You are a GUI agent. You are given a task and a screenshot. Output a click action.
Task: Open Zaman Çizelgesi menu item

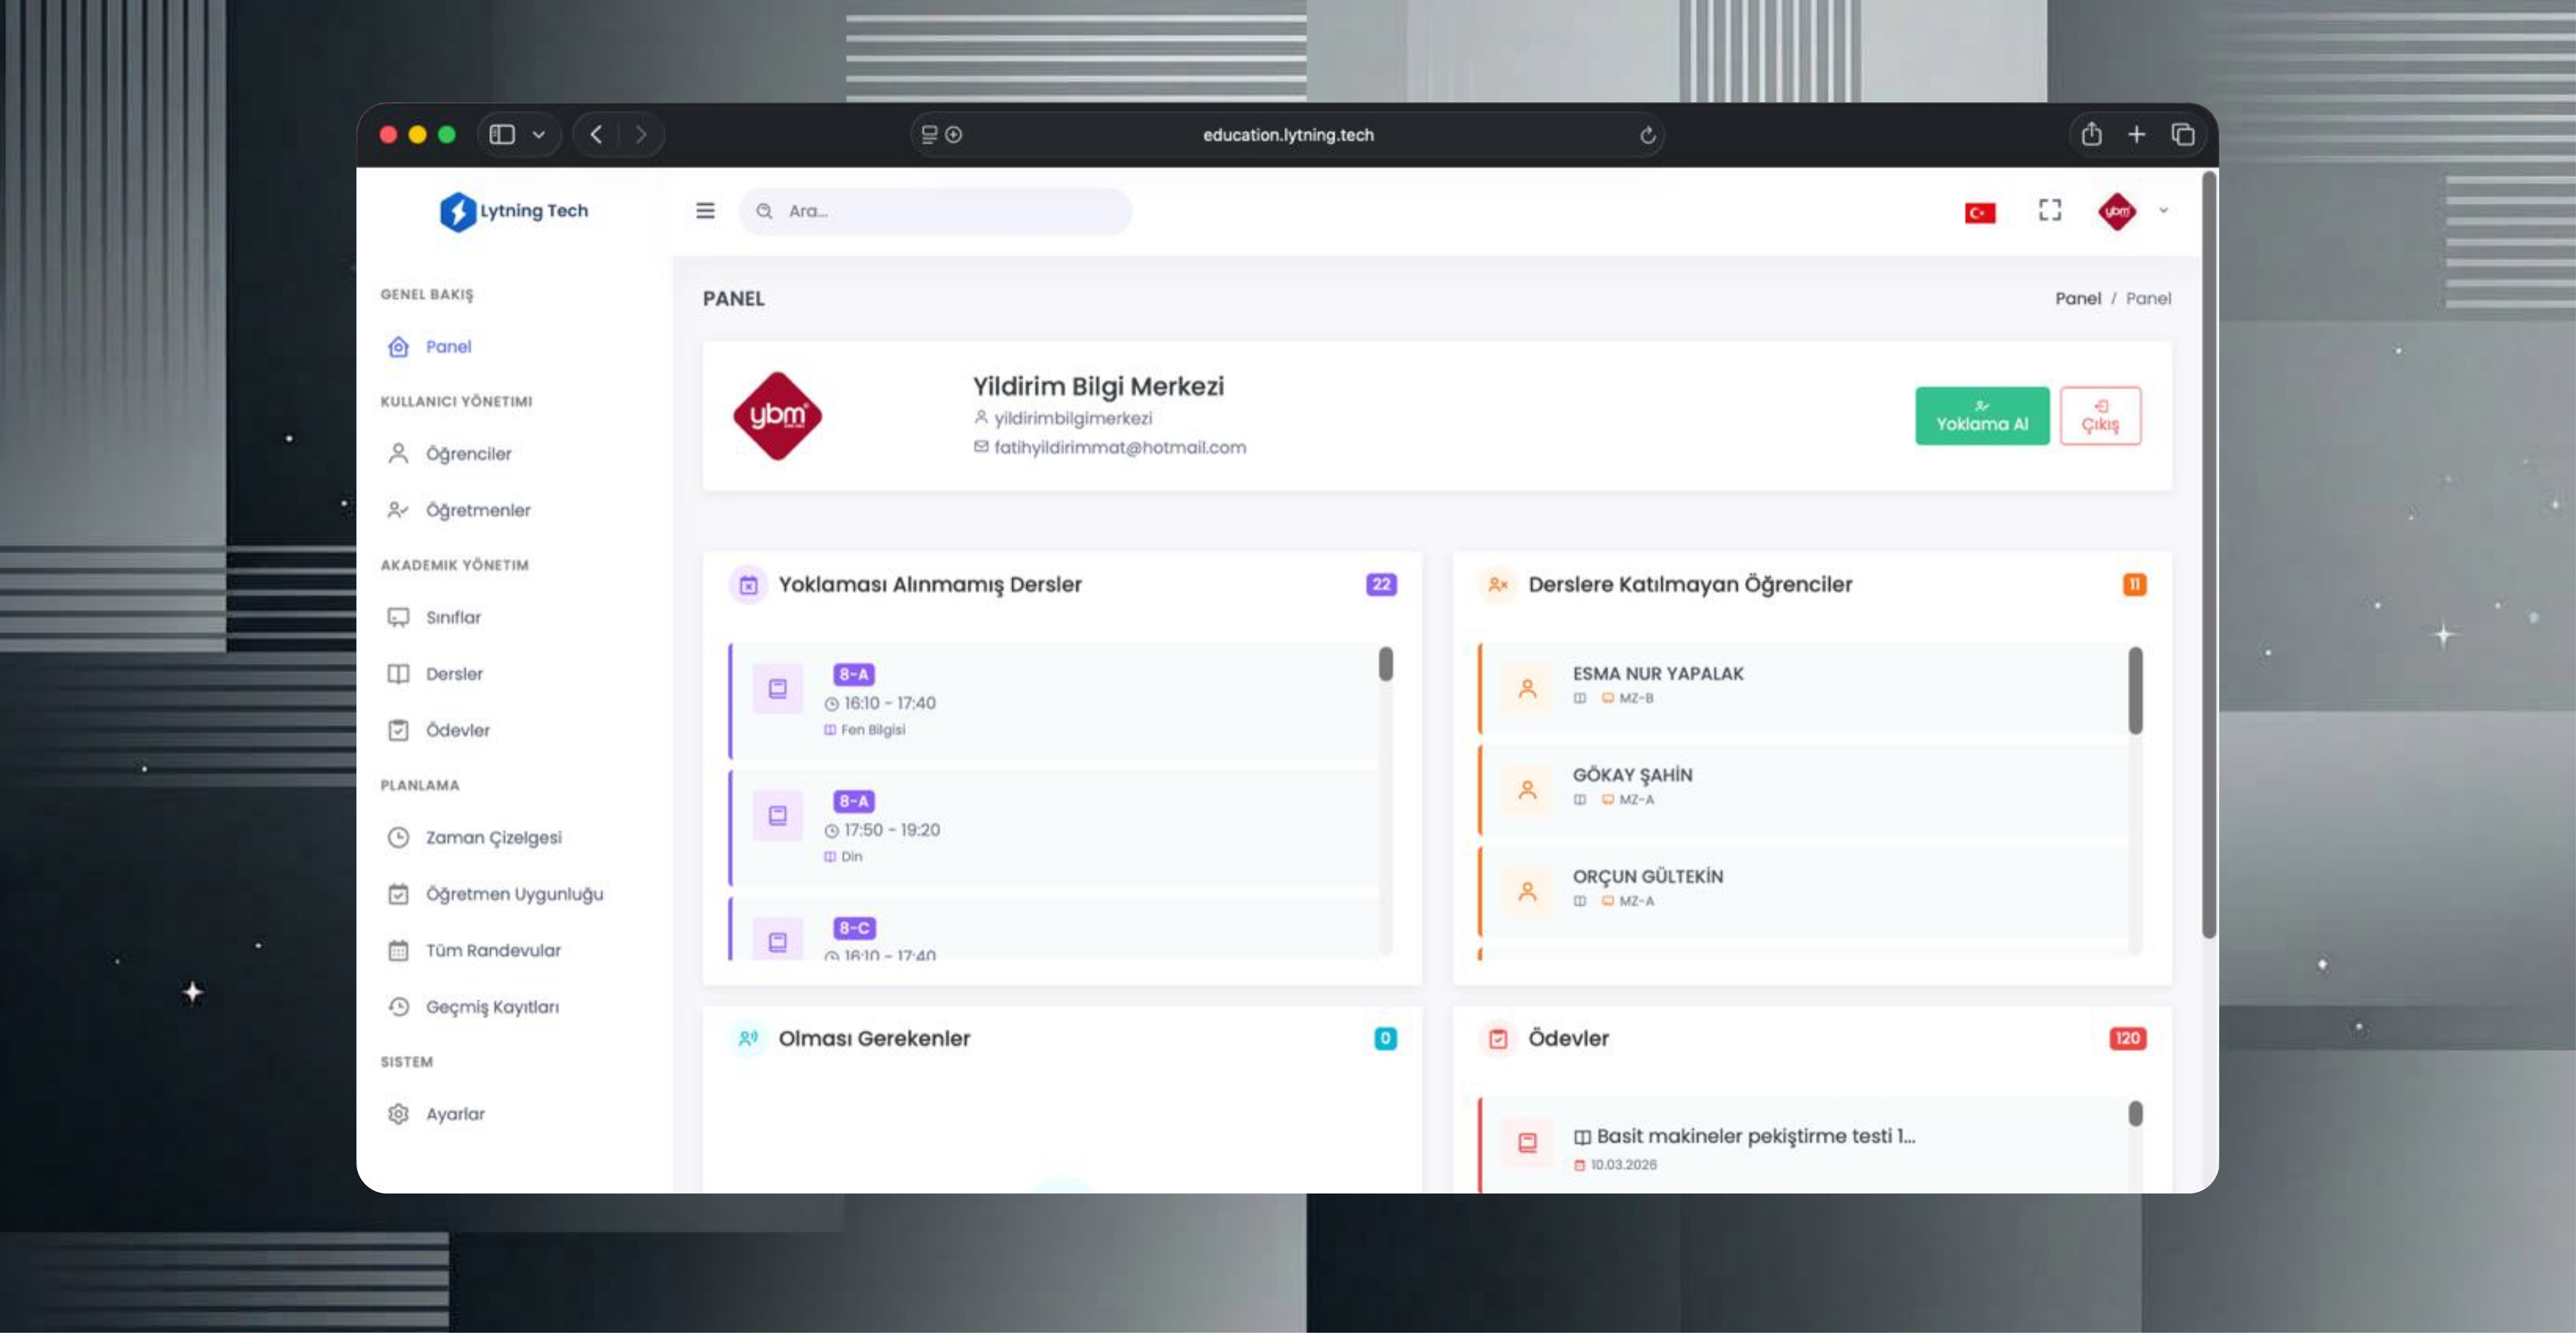pos(493,838)
